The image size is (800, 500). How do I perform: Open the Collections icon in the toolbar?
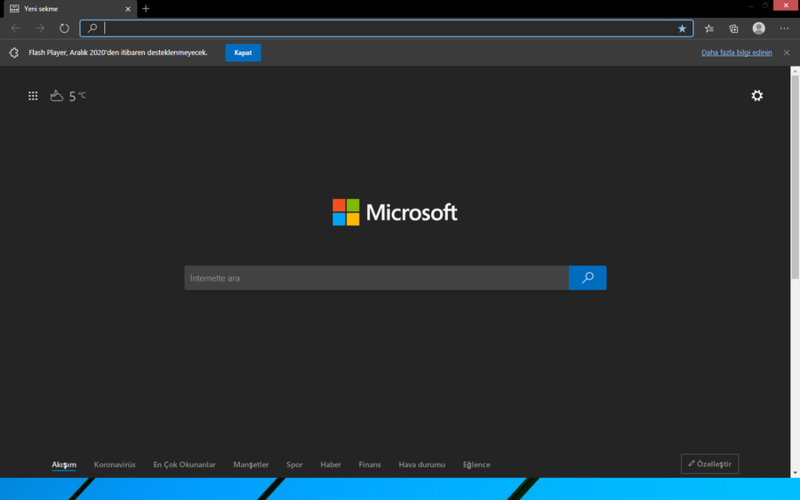point(734,29)
